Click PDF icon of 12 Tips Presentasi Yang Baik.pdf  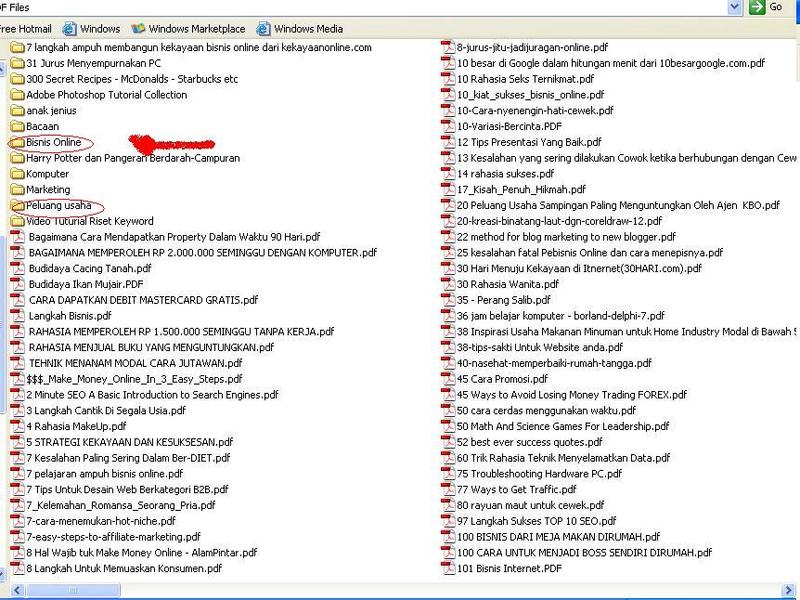[448, 142]
